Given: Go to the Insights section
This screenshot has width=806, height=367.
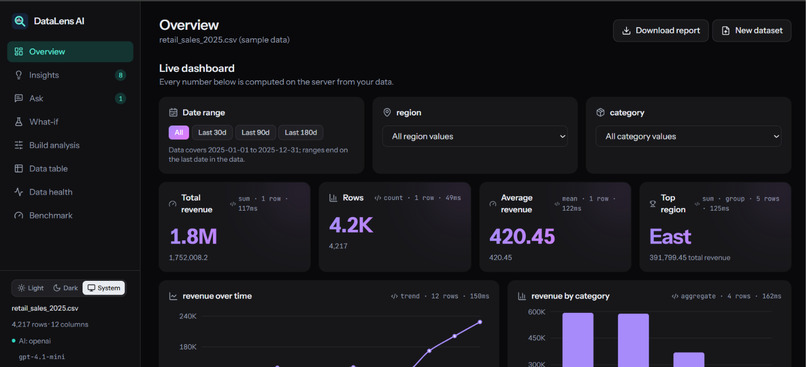Looking at the screenshot, I should (x=70, y=75).
